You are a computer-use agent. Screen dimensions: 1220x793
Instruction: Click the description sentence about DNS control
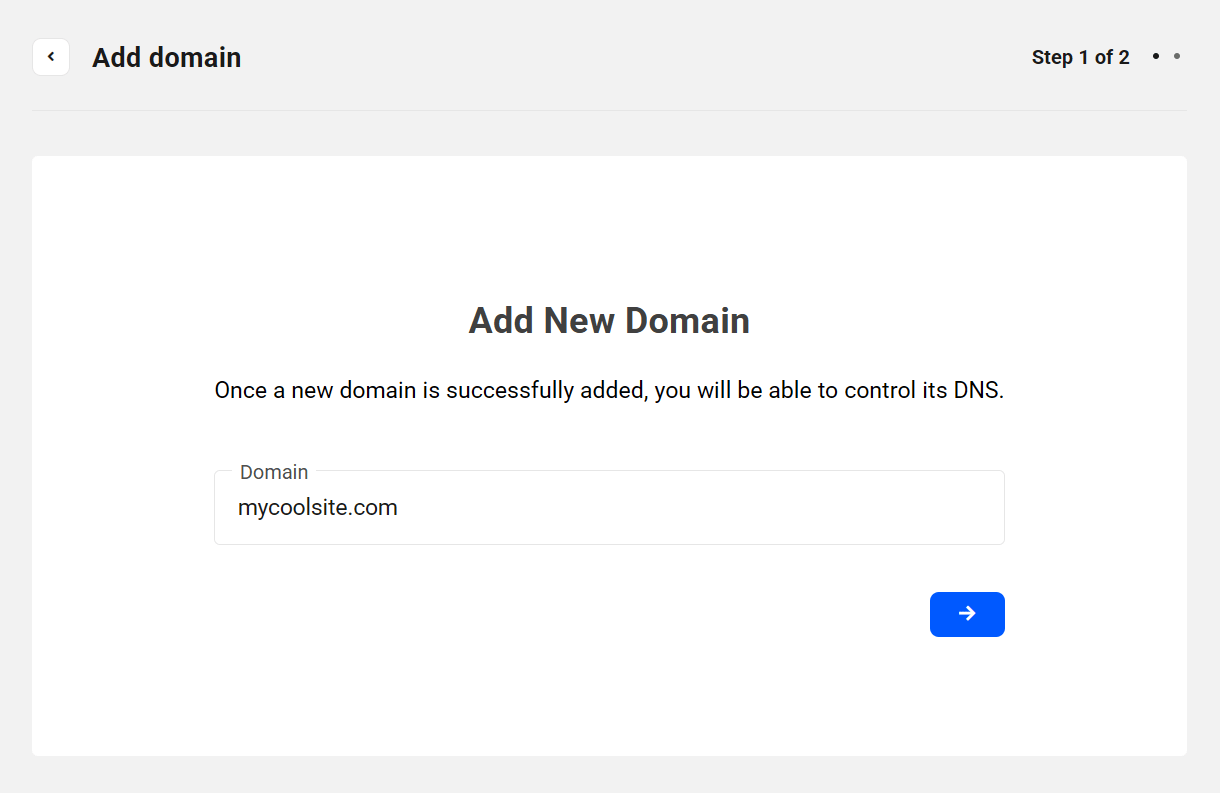[x=608, y=390]
